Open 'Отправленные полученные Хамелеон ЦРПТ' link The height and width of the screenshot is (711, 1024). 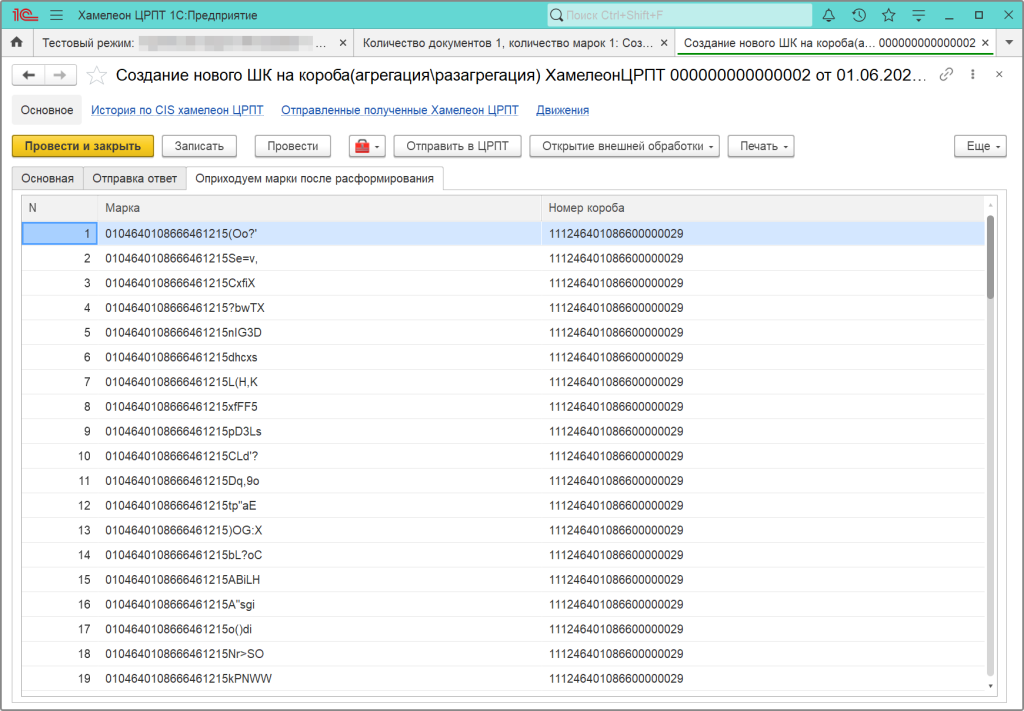[x=400, y=110]
